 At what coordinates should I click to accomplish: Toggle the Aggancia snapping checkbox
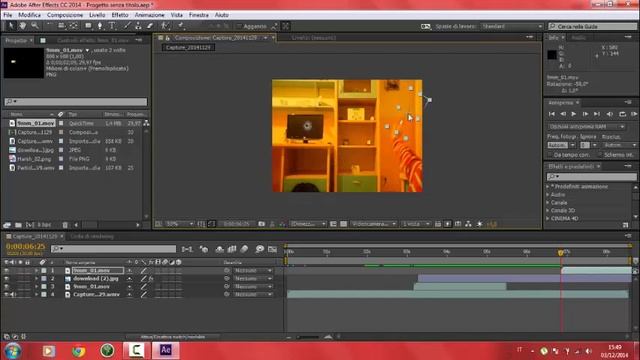pos(239,26)
